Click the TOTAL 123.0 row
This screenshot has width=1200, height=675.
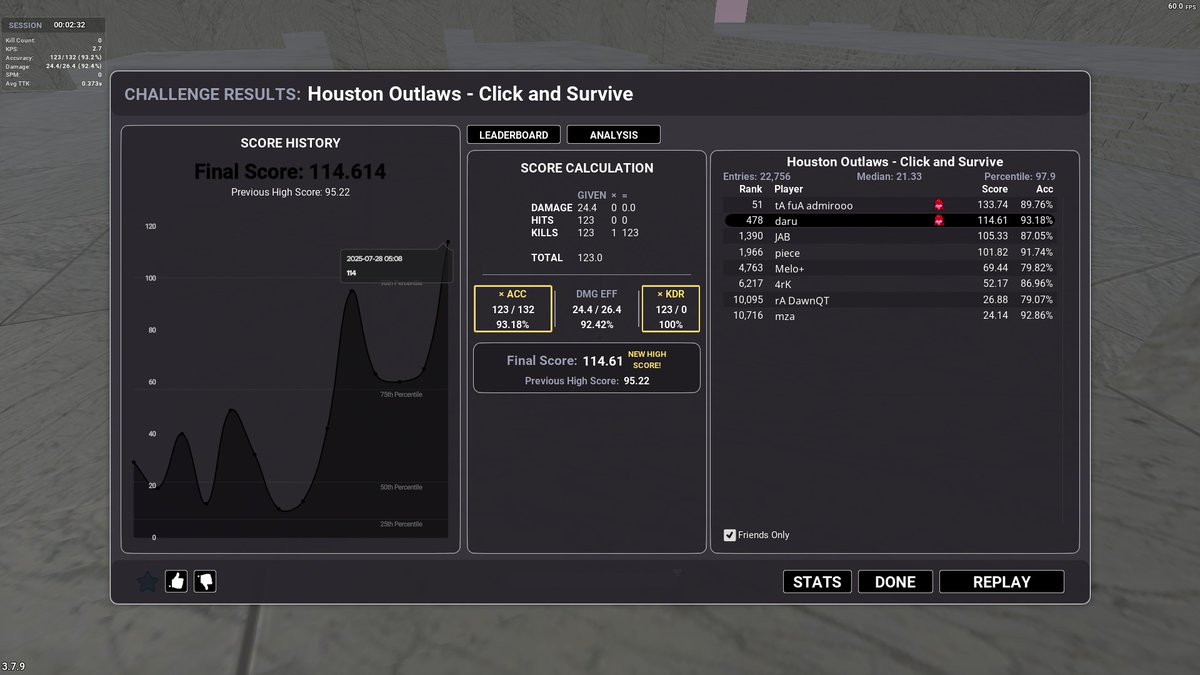(566, 257)
